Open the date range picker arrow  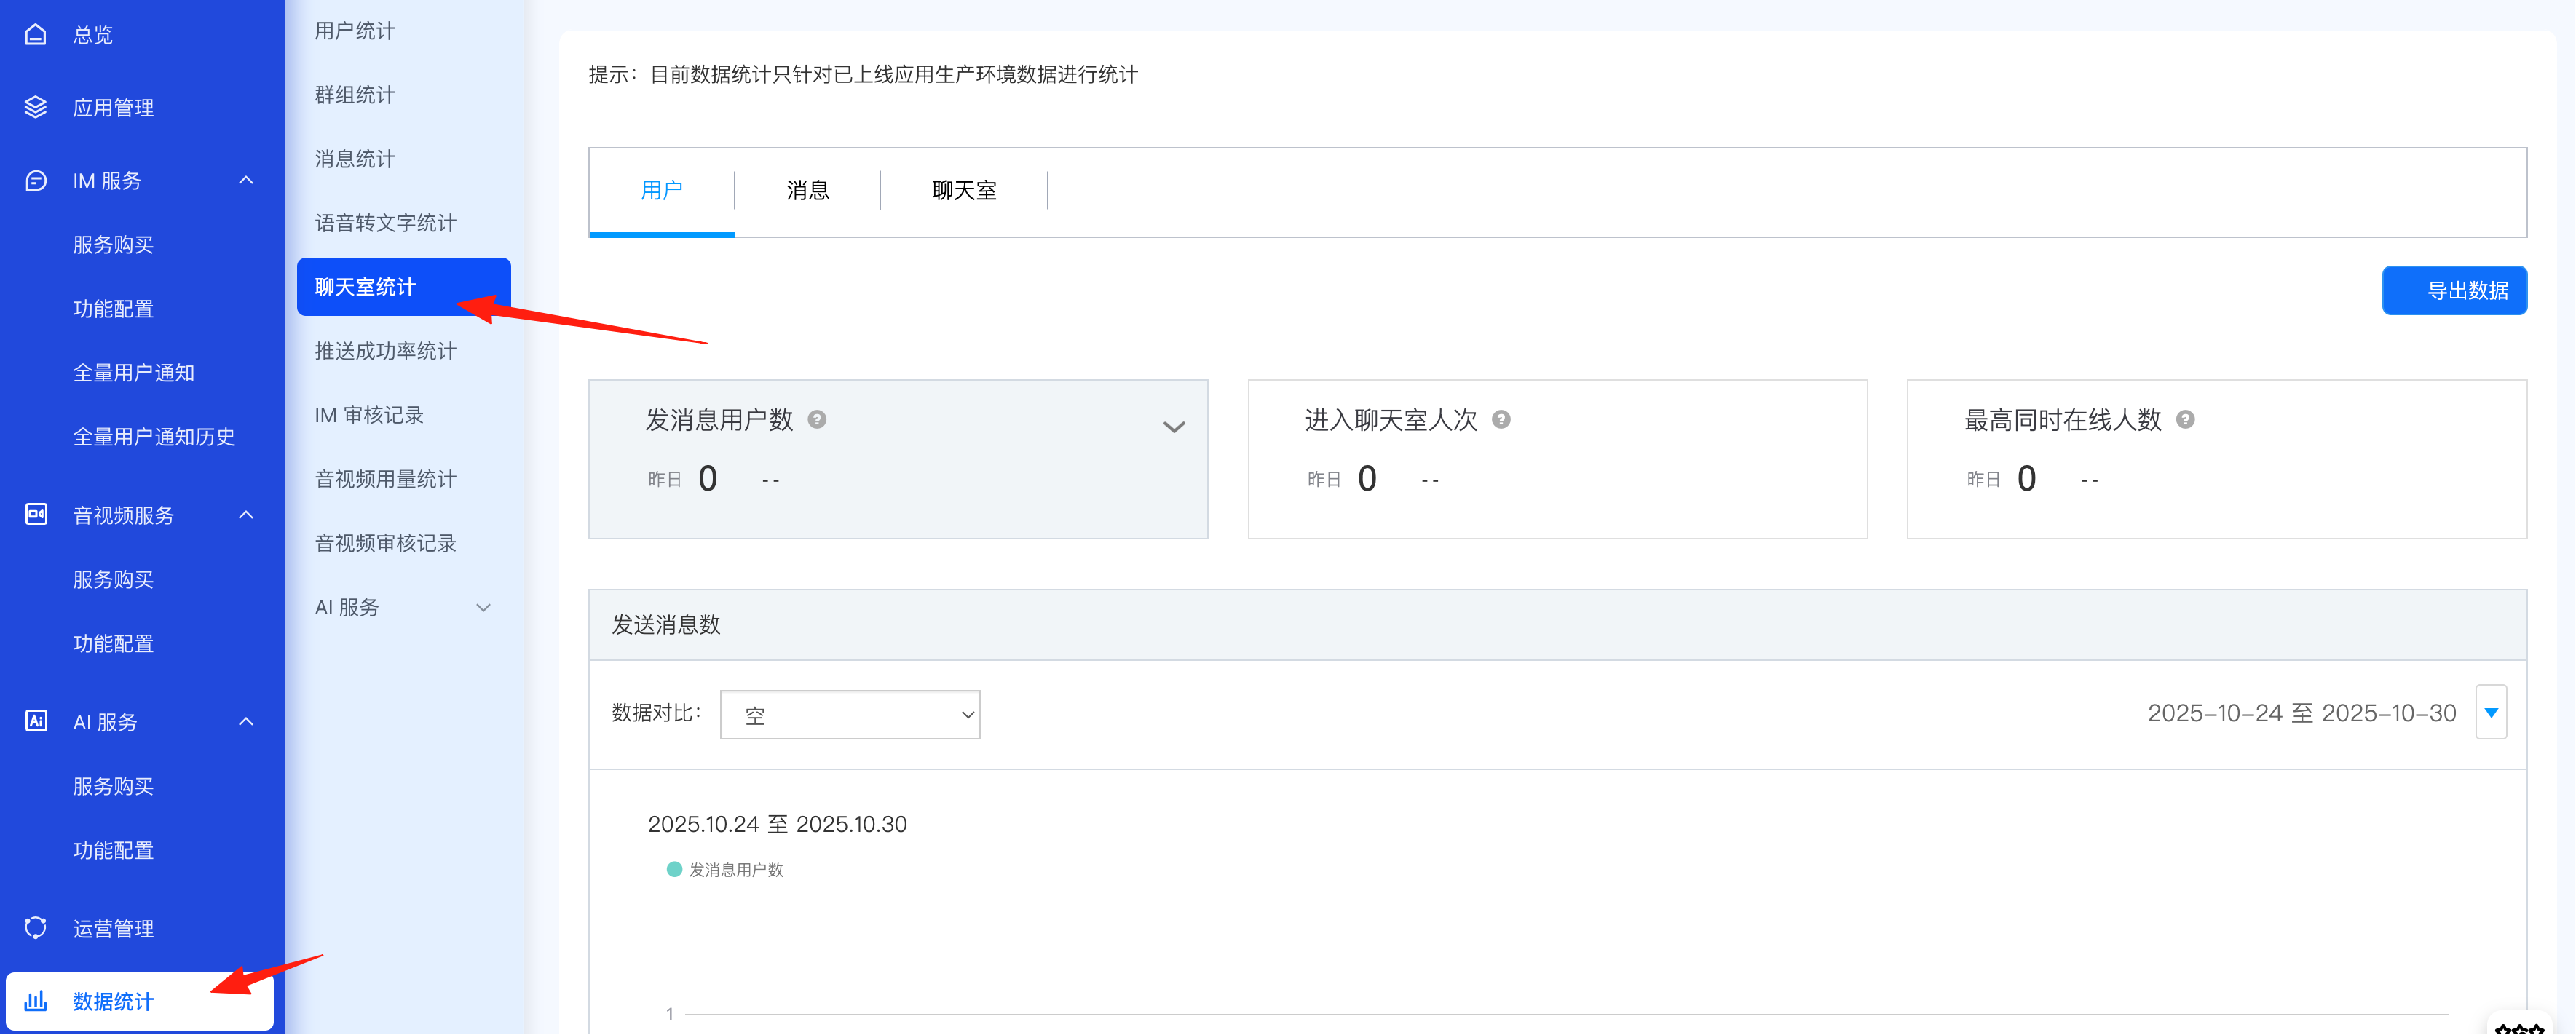click(x=2490, y=713)
